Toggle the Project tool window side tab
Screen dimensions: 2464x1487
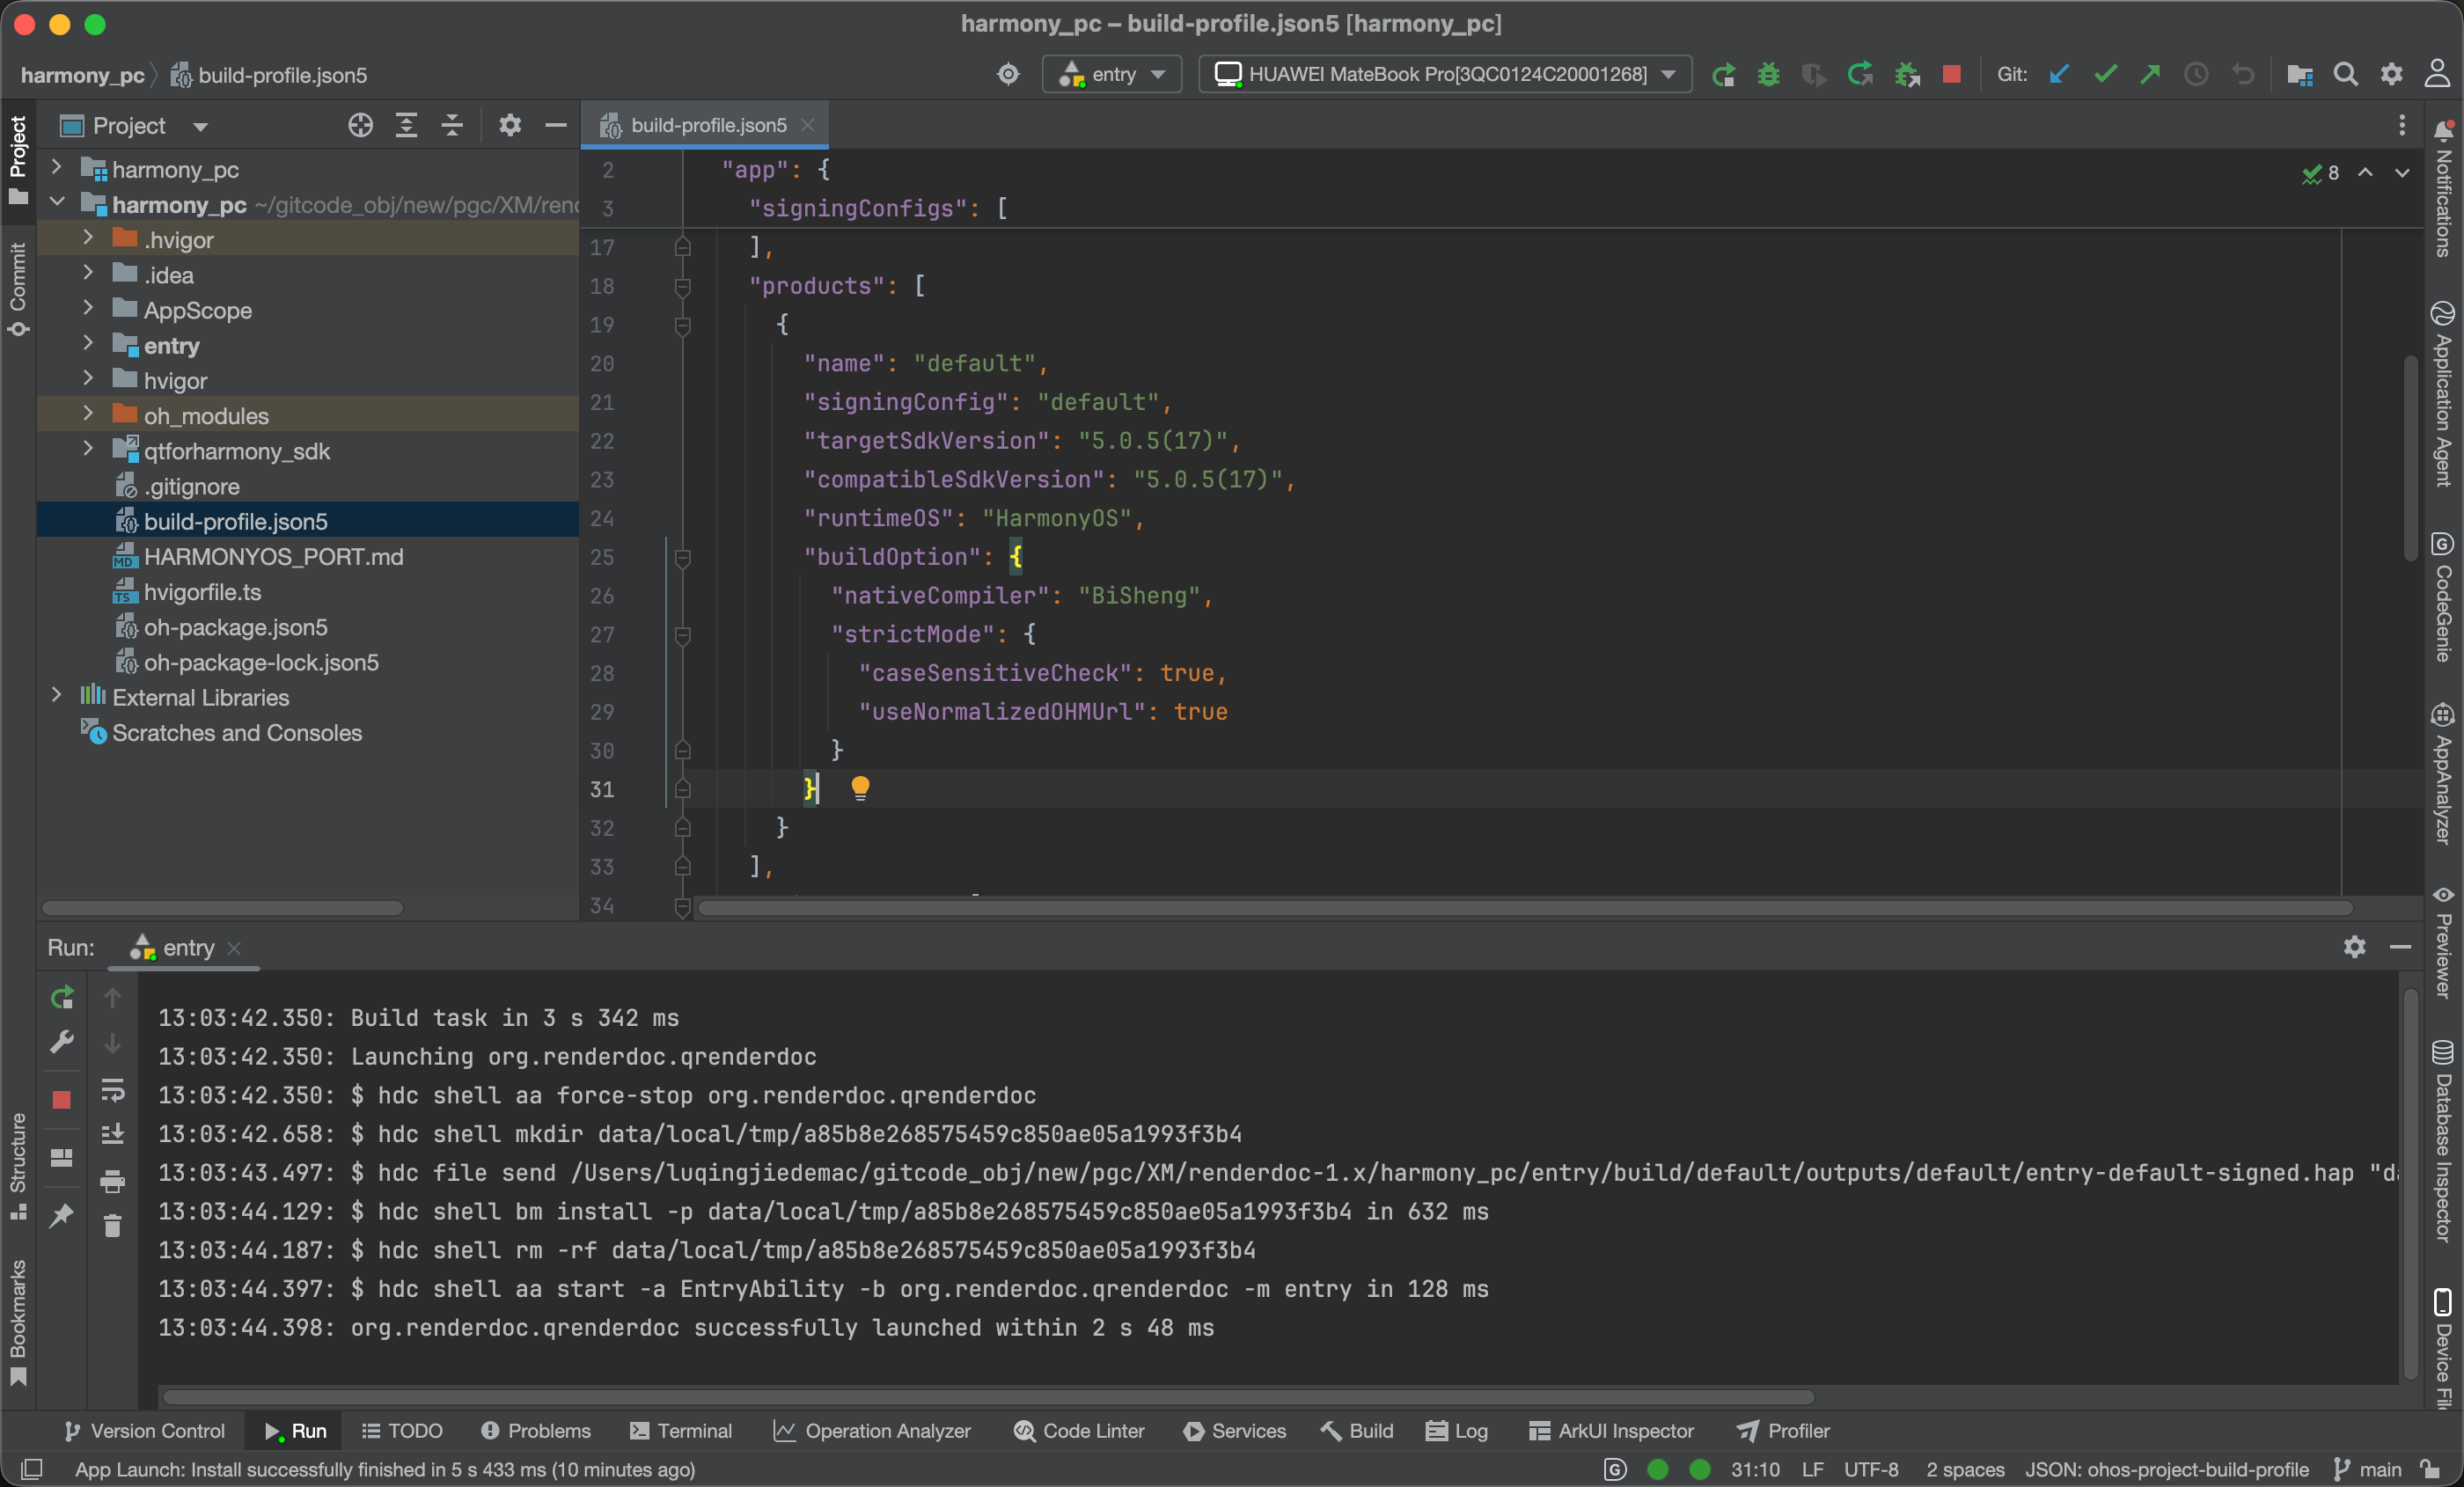(18, 160)
